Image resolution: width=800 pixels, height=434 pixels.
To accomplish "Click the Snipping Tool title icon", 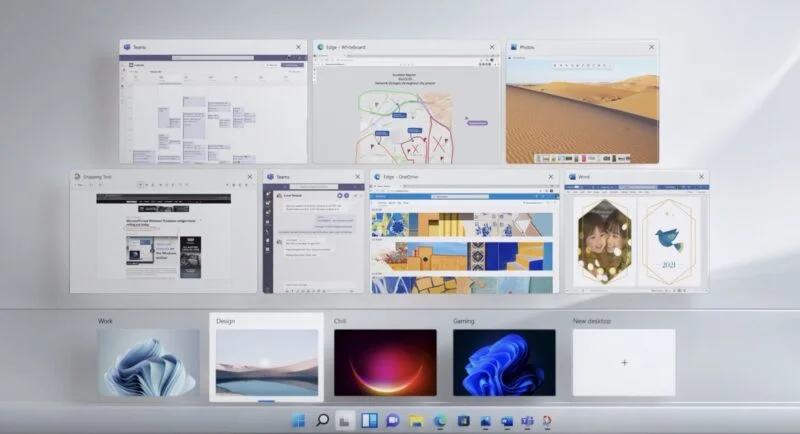I will point(78,176).
